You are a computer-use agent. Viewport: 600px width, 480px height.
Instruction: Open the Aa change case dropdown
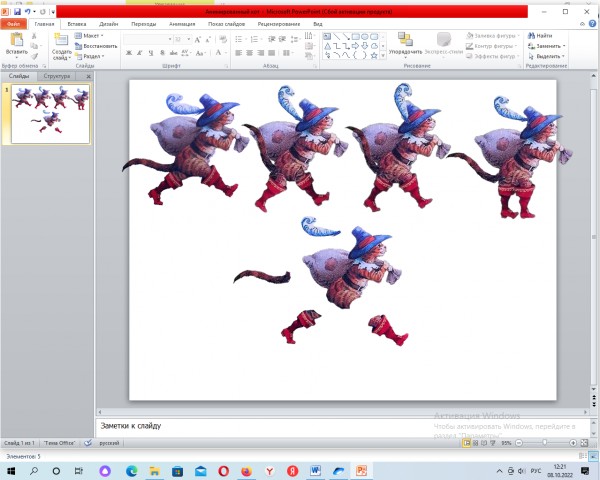201,53
